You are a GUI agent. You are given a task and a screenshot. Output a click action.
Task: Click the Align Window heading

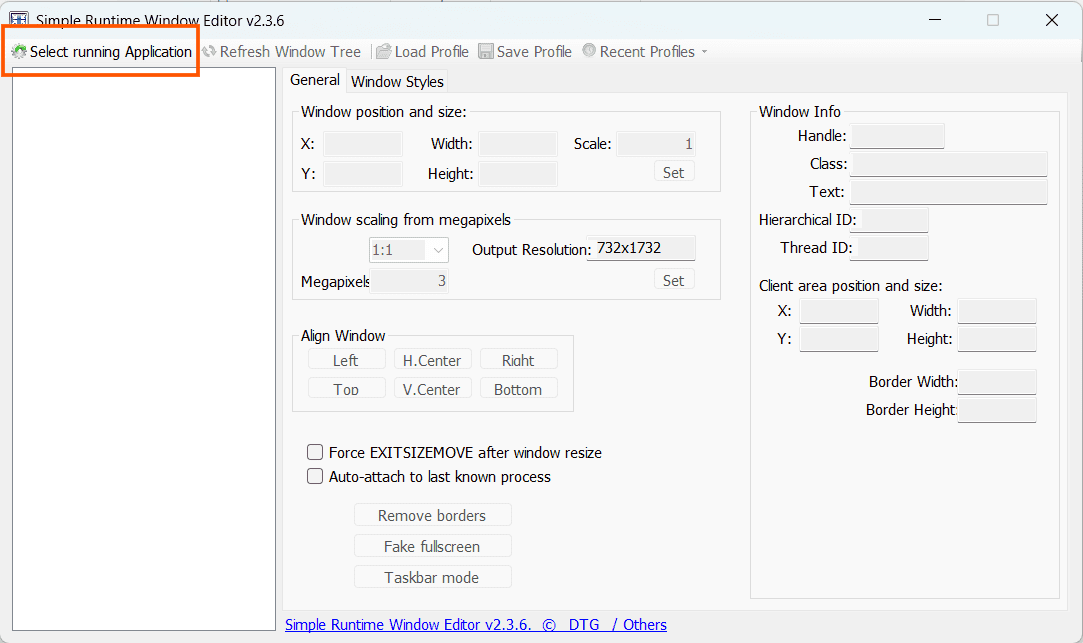[343, 336]
